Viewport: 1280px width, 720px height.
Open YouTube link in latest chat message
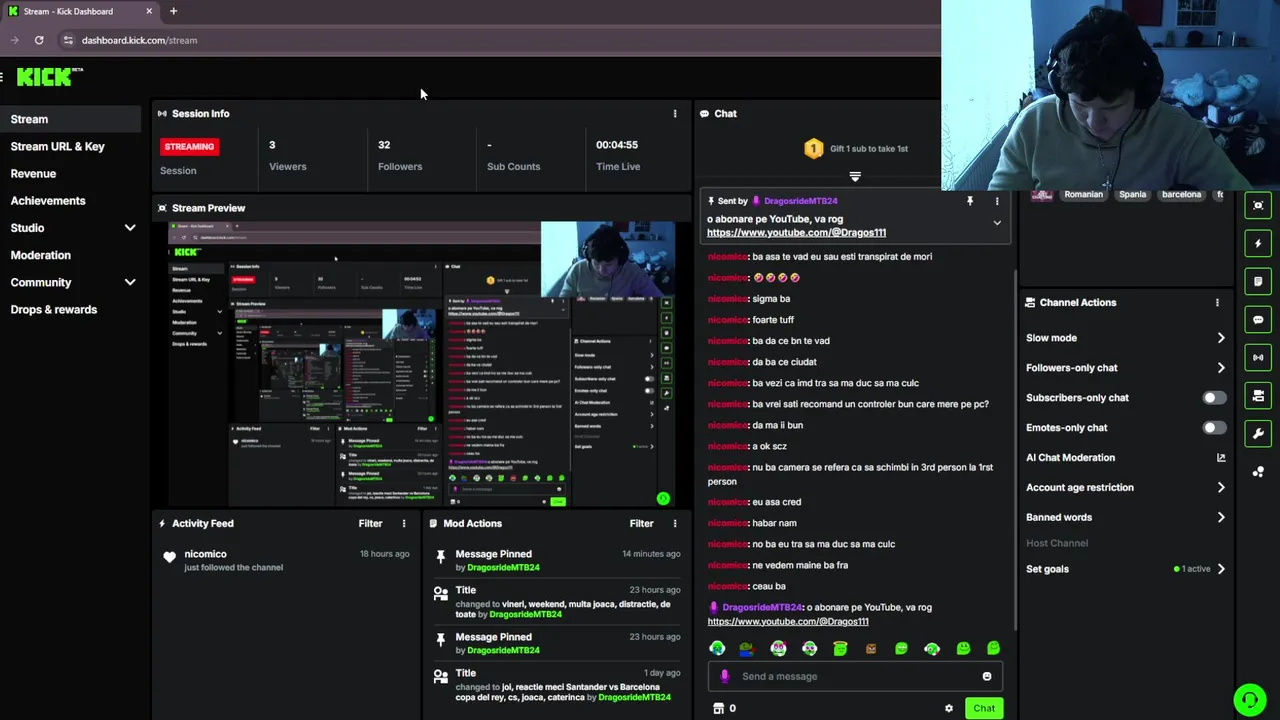(x=787, y=621)
